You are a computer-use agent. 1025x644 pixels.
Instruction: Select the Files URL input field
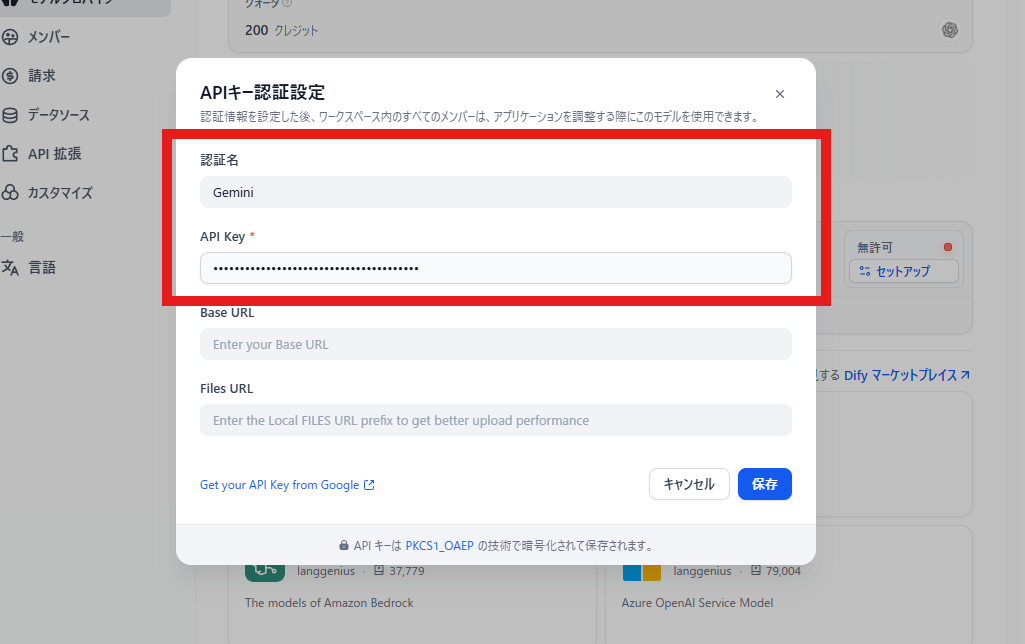pos(495,420)
